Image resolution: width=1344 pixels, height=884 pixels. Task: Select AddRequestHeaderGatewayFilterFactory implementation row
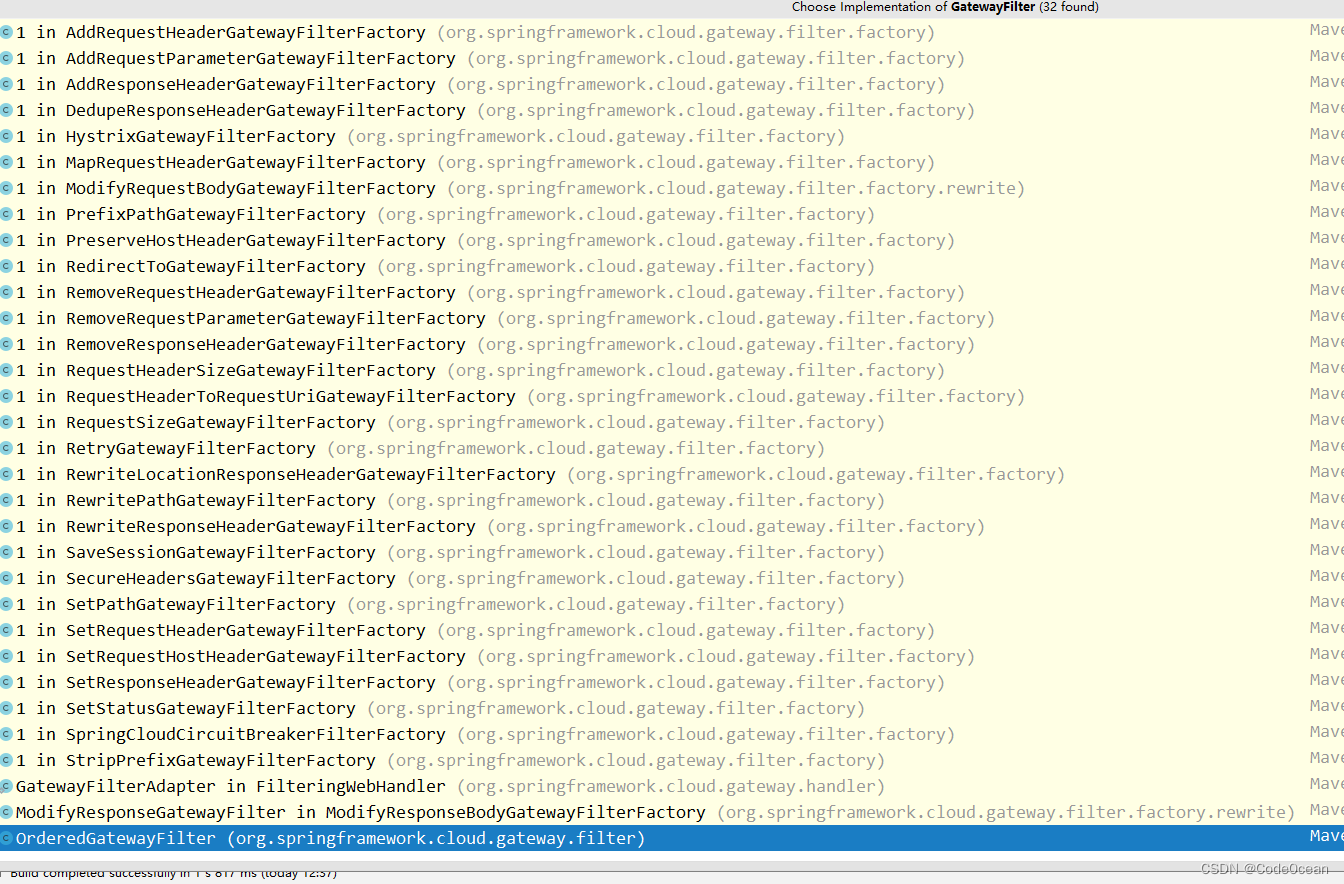(x=672, y=32)
